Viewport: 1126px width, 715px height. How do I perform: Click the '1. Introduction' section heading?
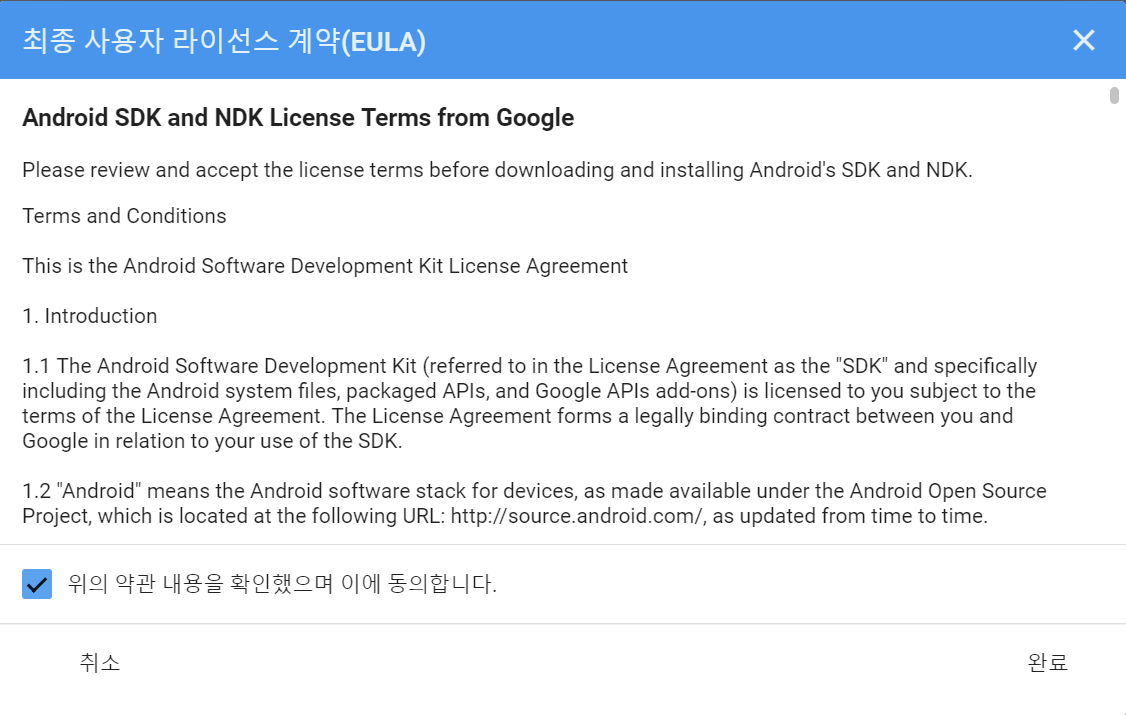click(x=90, y=316)
